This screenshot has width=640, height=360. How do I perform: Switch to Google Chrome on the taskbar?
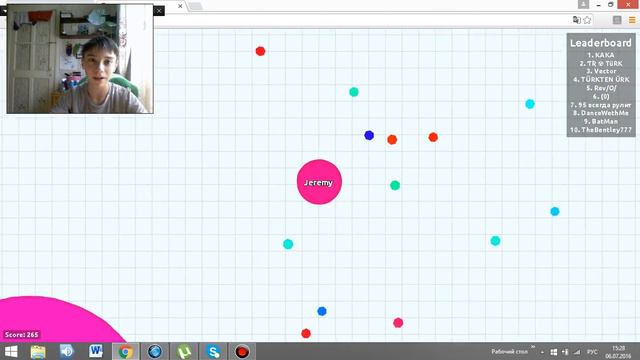[125, 351]
